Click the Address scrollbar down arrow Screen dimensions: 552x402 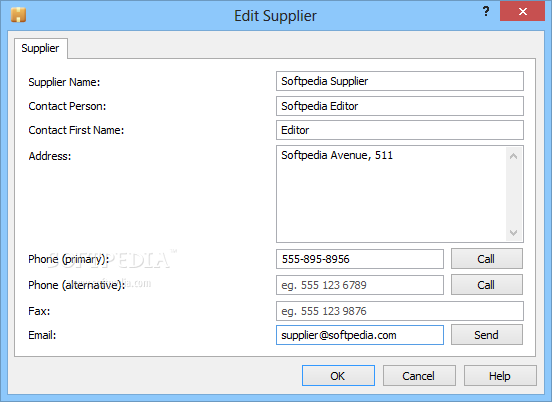pyautogui.click(x=513, y=233)
